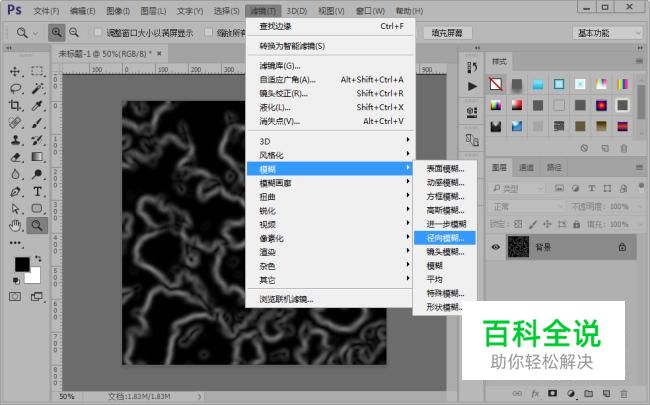Select the Lasso tool
650x405 pixels.
coord(15,88)
